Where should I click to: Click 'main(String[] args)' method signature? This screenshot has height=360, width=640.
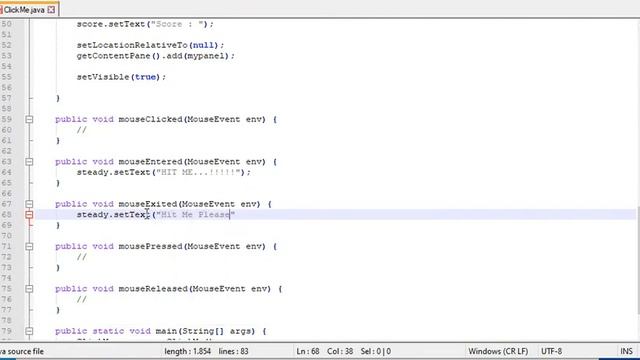coord(205,331)
